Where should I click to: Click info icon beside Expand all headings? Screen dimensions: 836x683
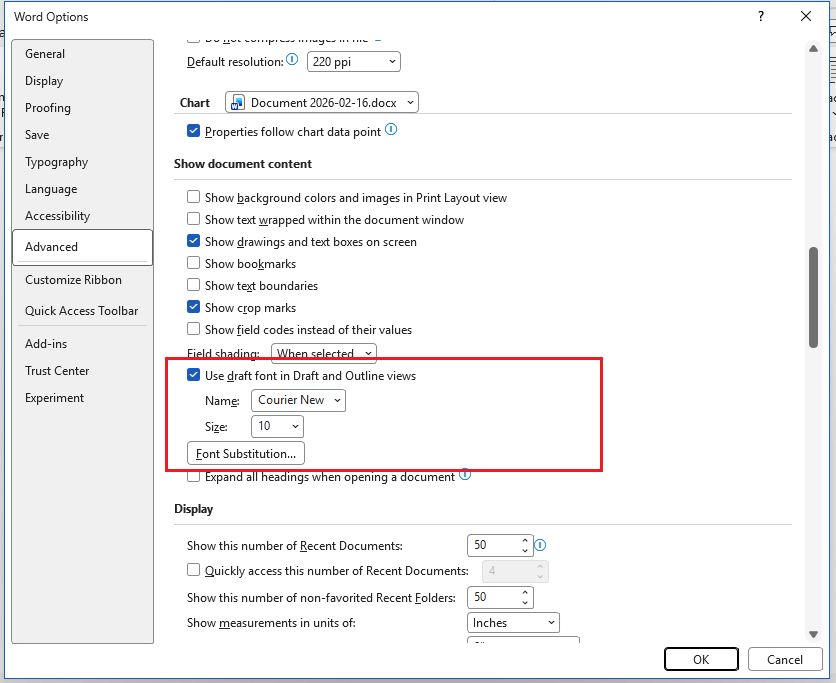coord(465,474)
